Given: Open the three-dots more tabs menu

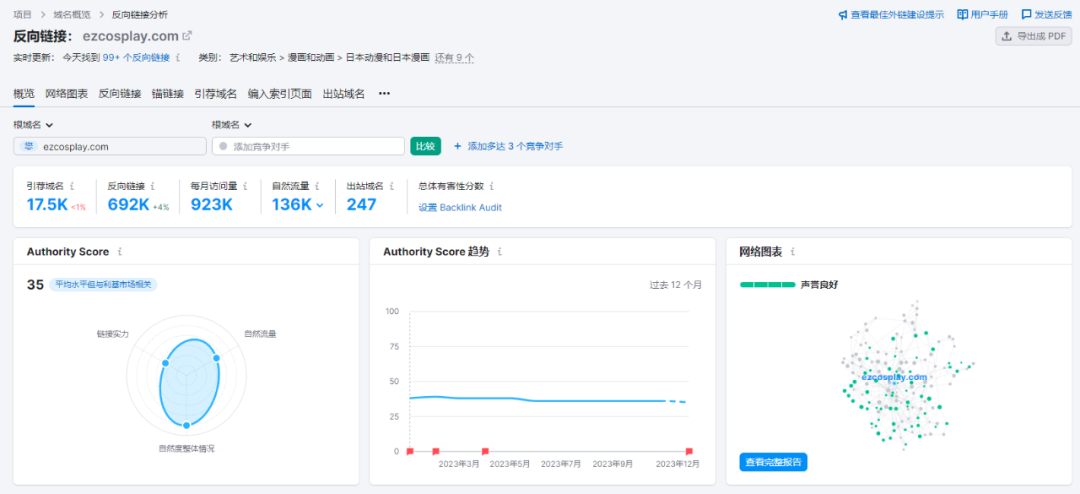Looking at the screenshot, I should (x=384, y=94).
